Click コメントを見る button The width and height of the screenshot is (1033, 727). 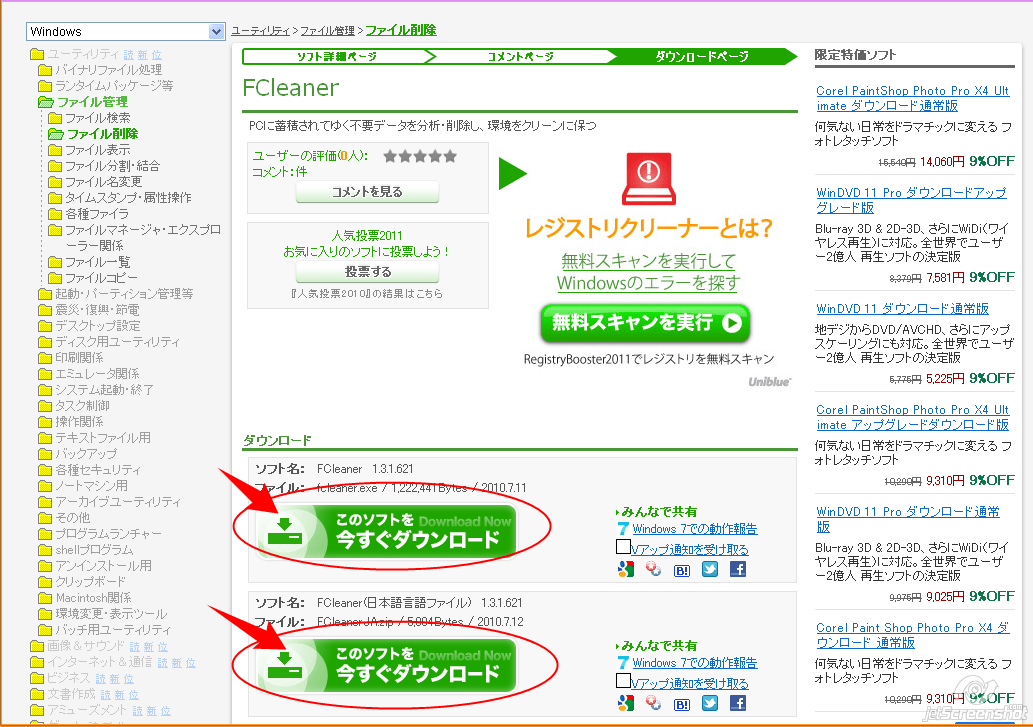click(x=367, y=192)
